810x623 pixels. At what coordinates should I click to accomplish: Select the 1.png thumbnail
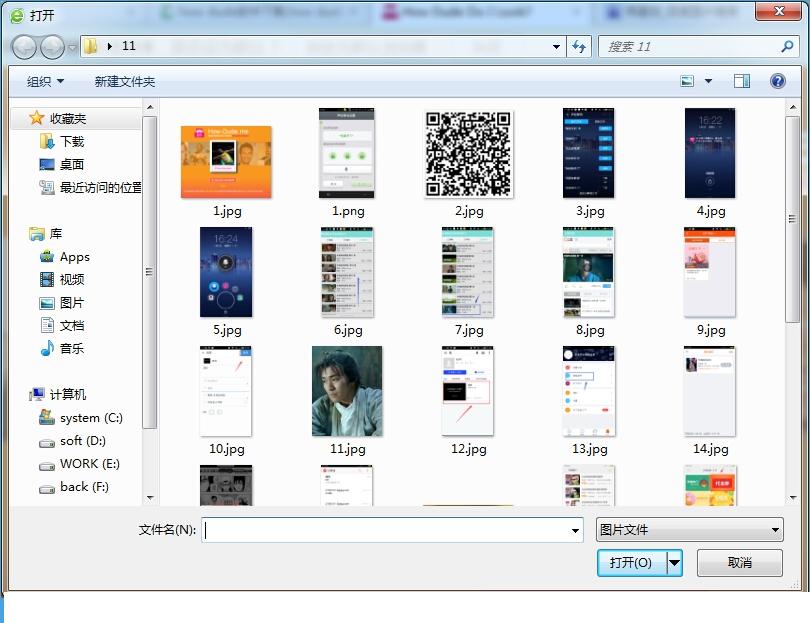click(347, 153)
